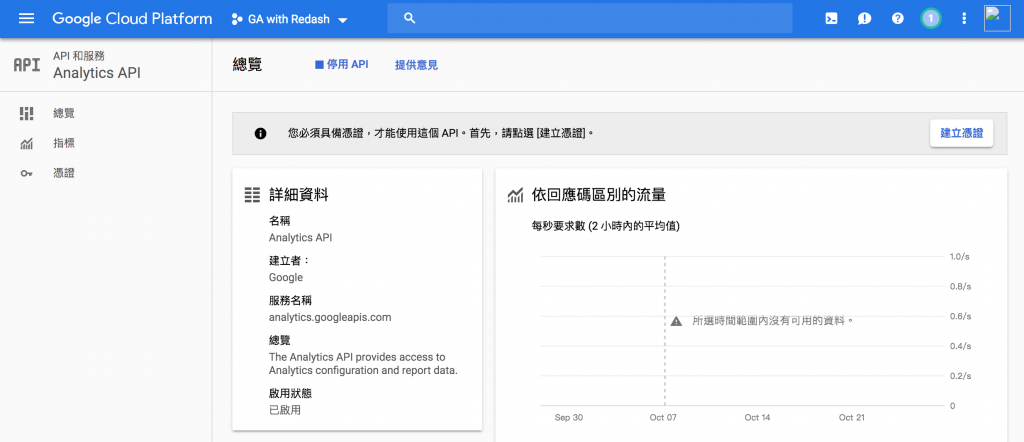Select analytics.googleapis.com service name text
Viewport: 1024px width, 442px height.
pos(330,318)
